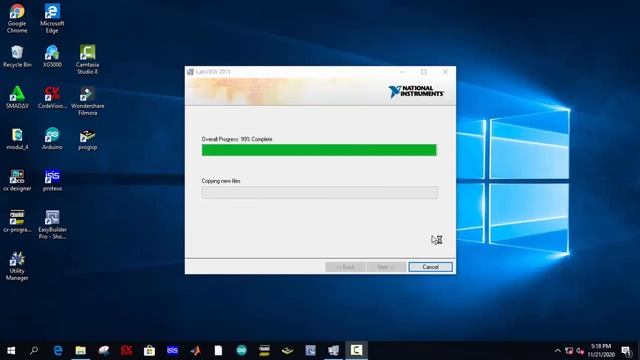This screenshot has height=360, width=640.
Task: Select the CodeVision desktop shortcut
Action: [52, 97]
